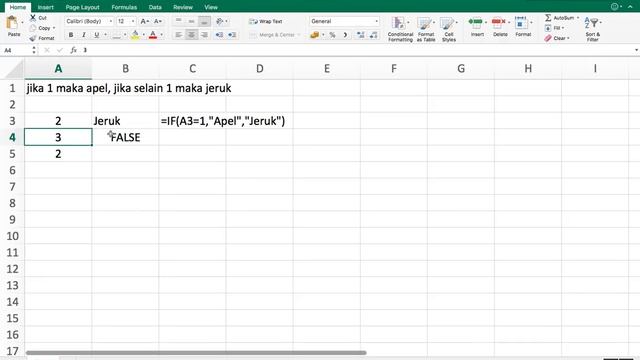
Task: Open AutoSum dropdown arrow
Action: pyautogui.click(x=578, y=18)
